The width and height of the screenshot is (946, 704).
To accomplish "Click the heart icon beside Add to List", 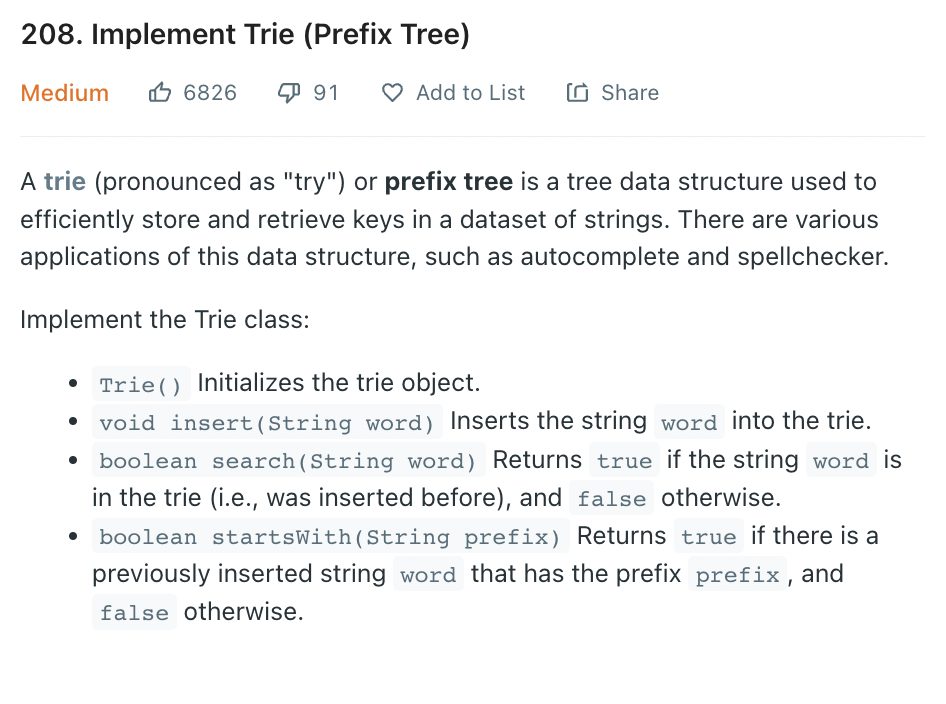I will 392,92.
